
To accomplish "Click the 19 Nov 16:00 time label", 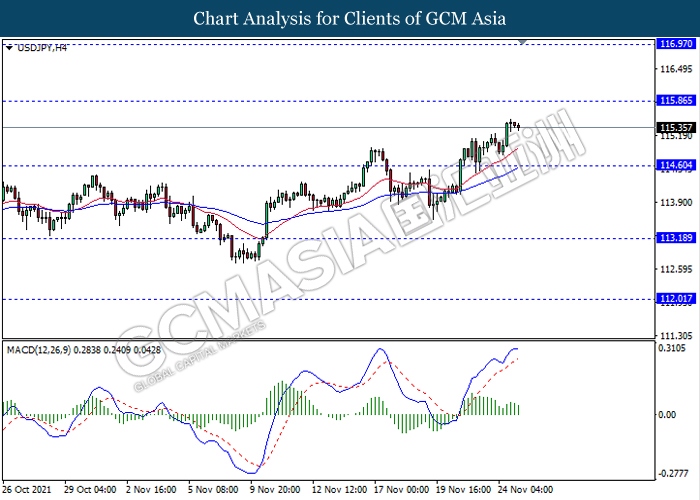I will (x=463, y=490).
